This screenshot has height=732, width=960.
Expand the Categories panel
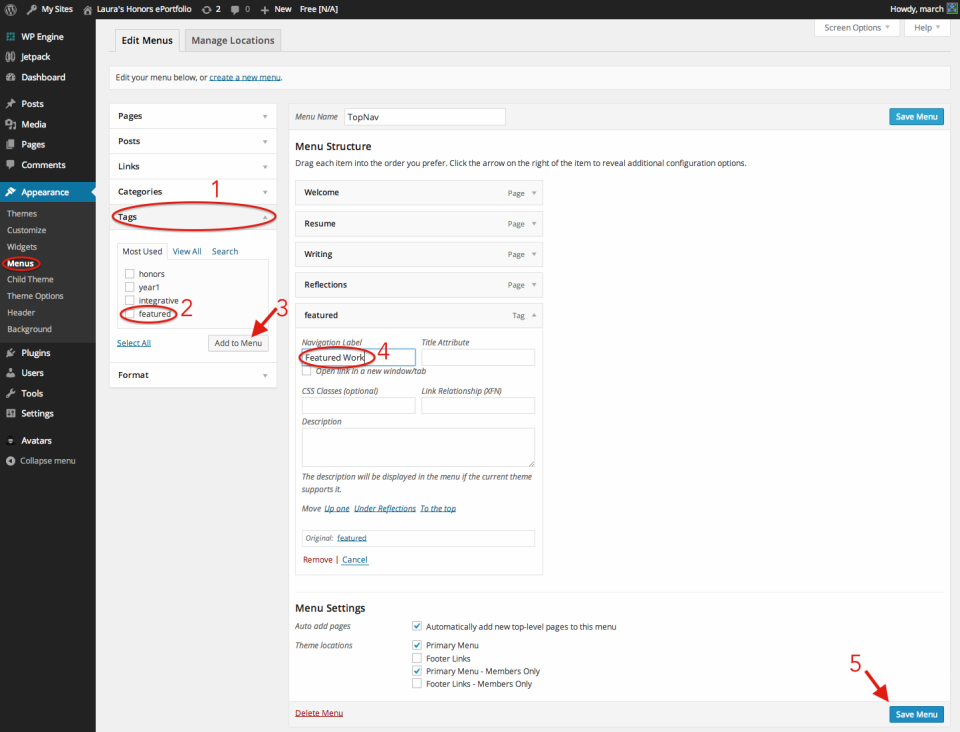point(264,192)
